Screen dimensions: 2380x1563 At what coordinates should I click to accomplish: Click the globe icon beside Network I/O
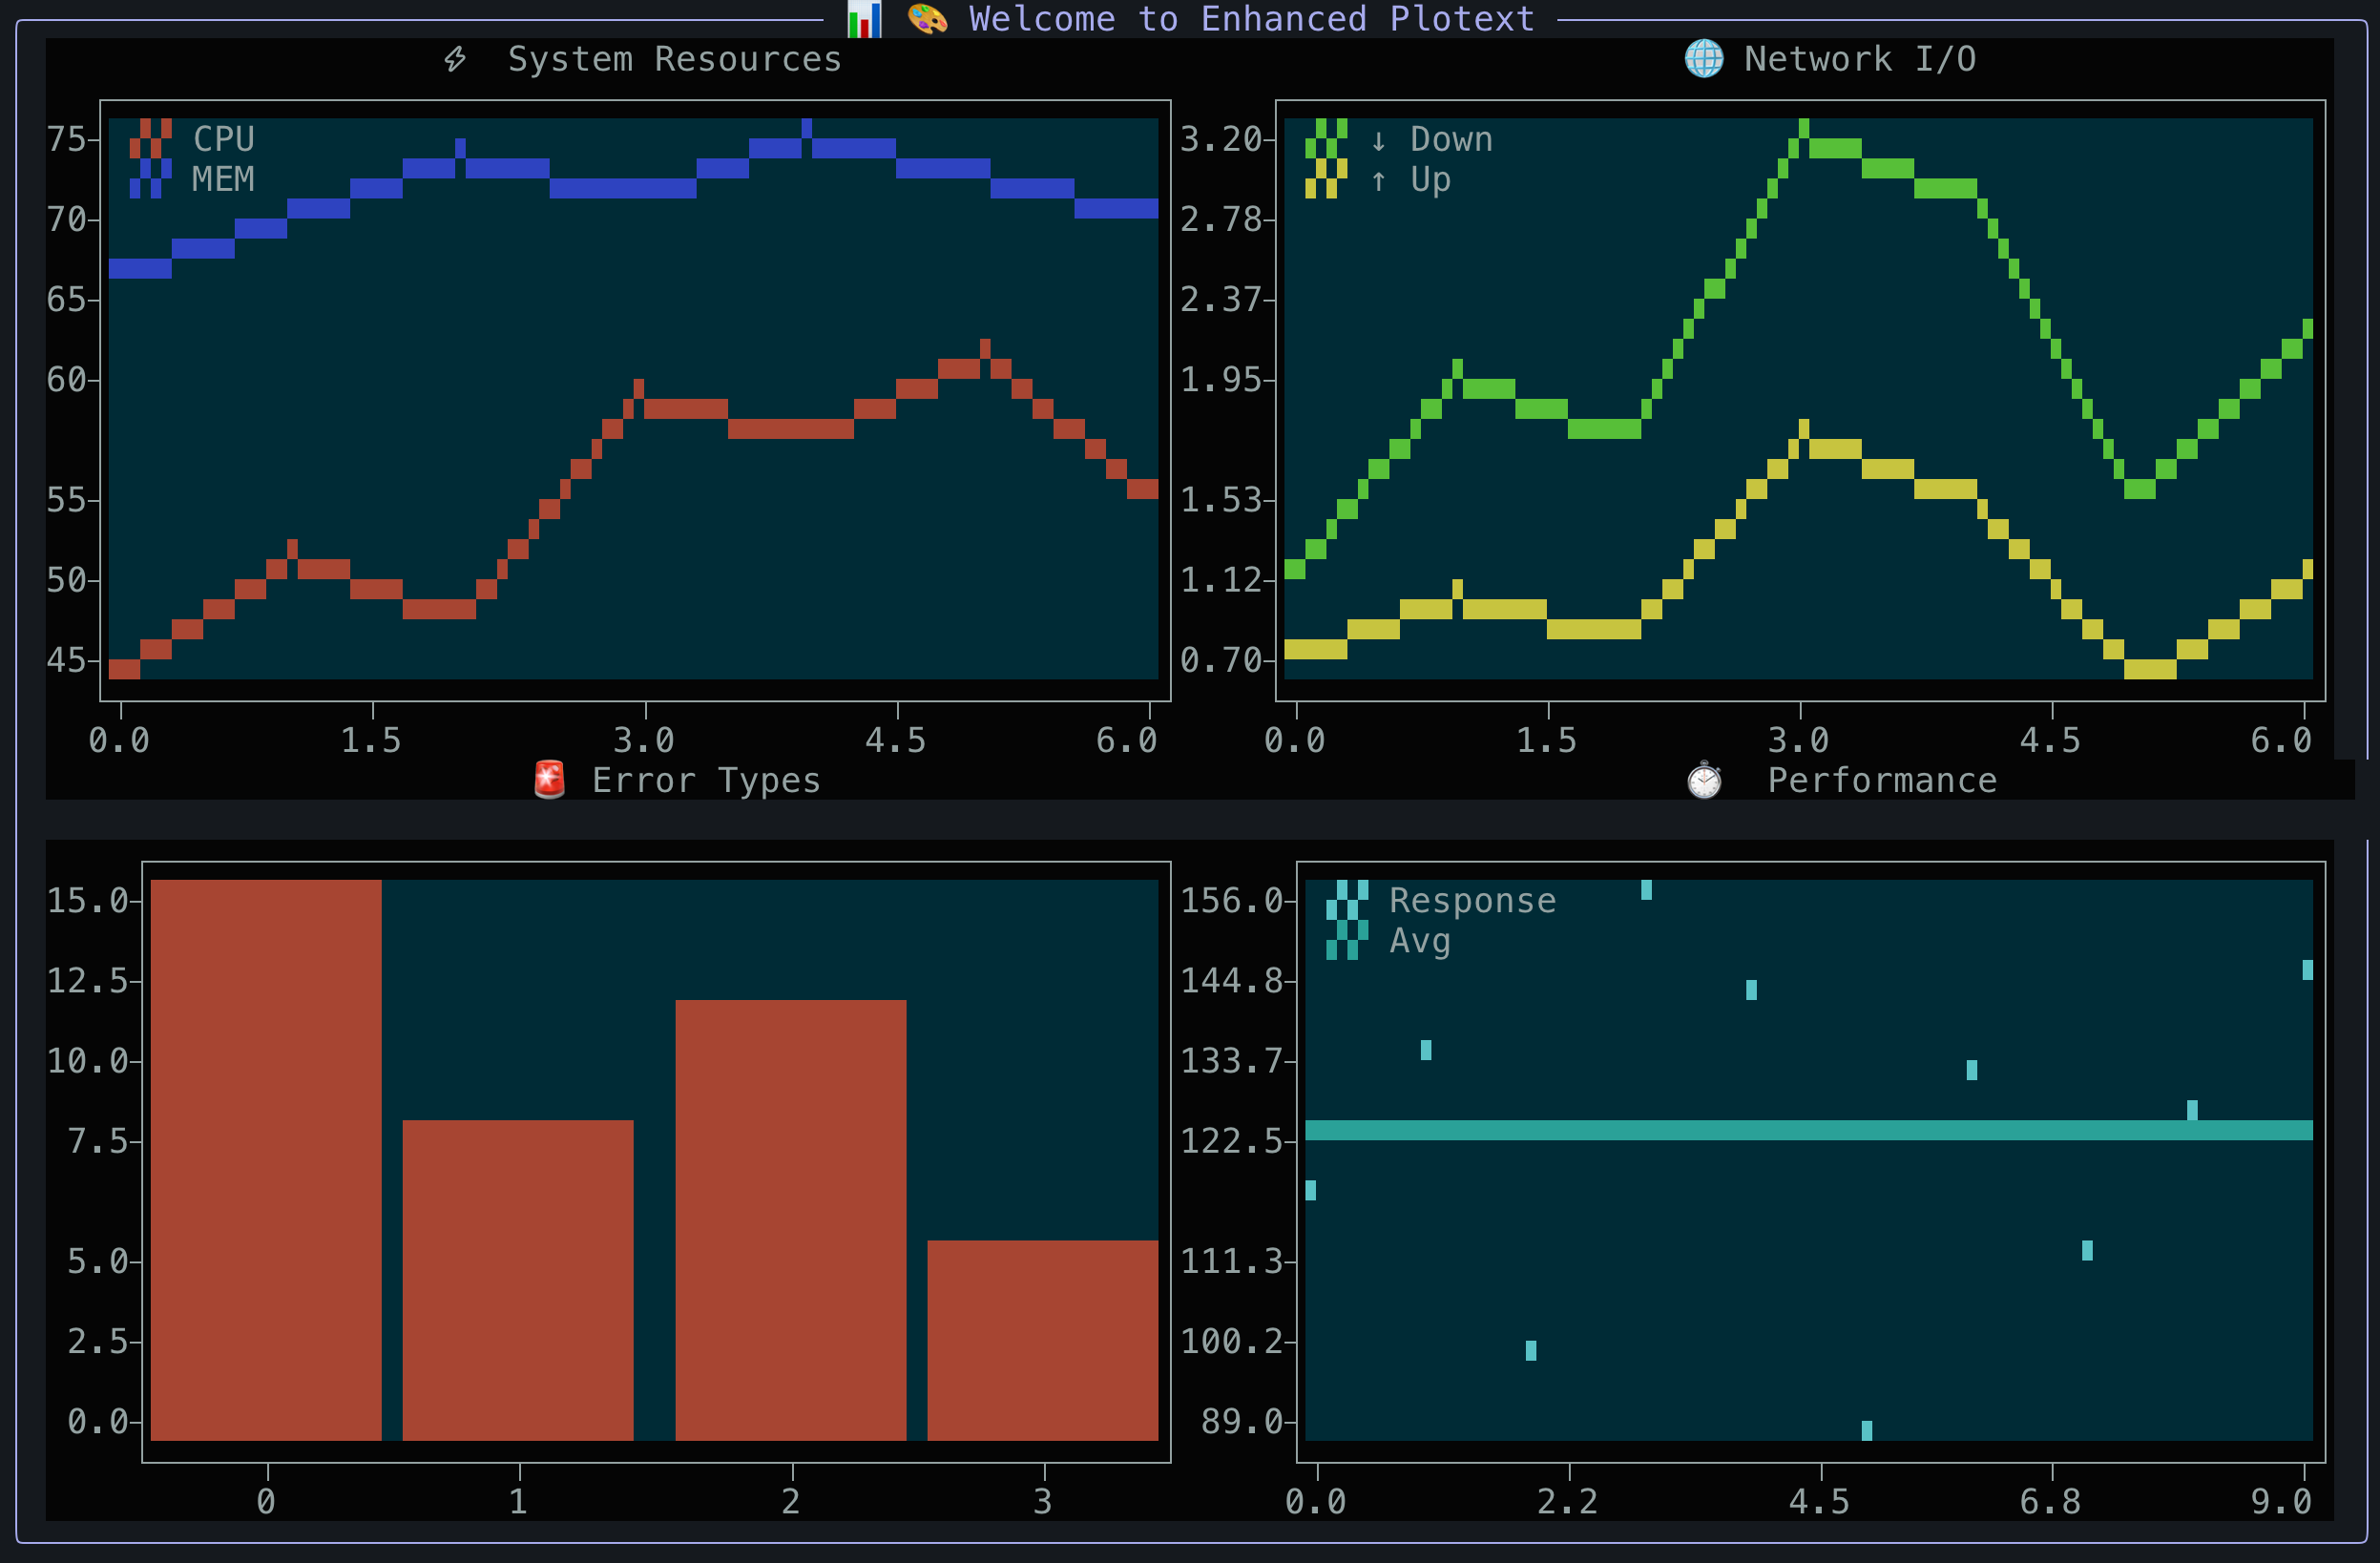click(1703, 59)
